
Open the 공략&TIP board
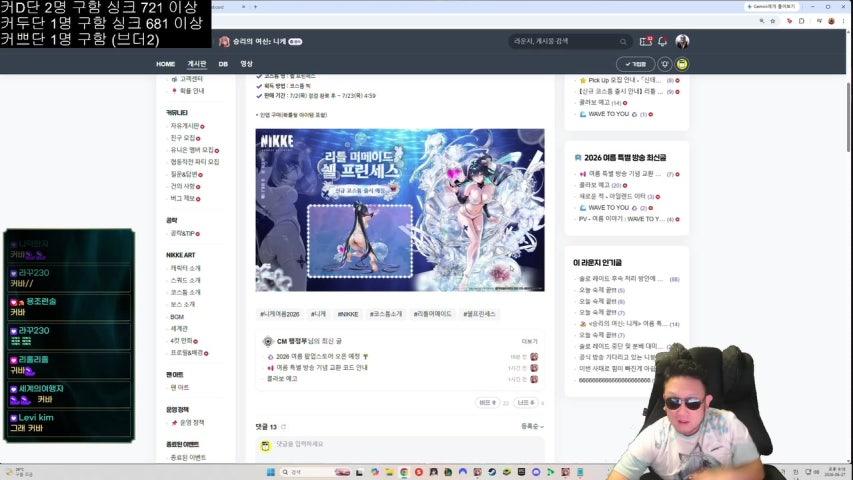tap(184, 233)
